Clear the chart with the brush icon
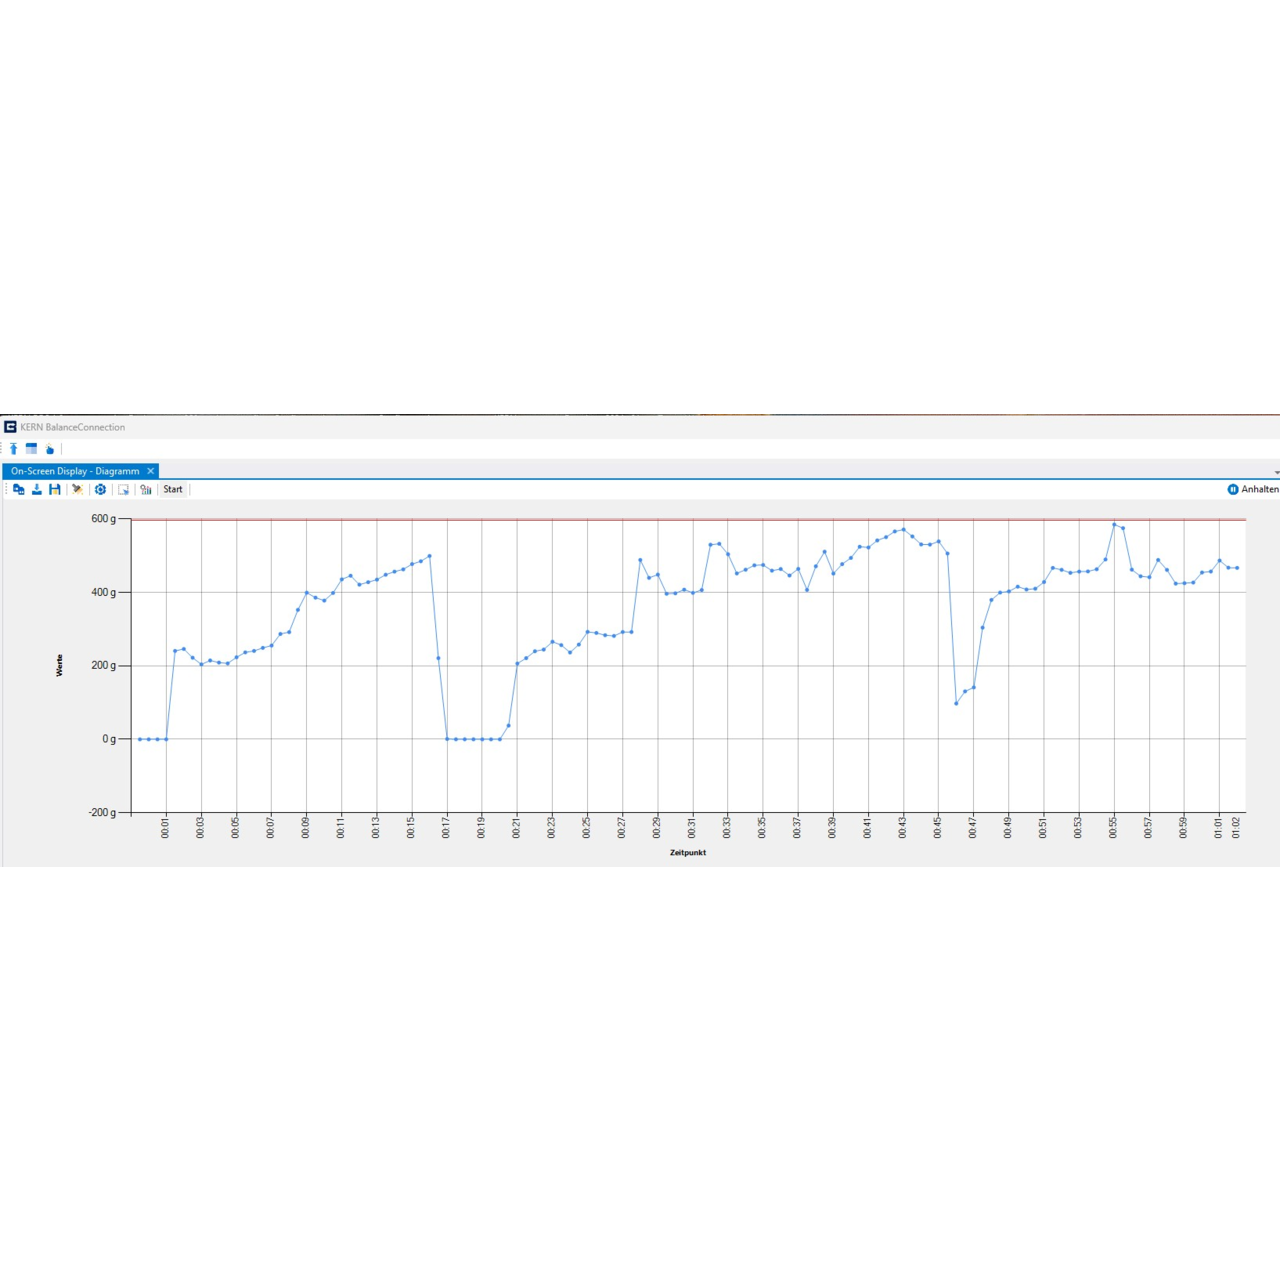The width and height of the screenshot is (1280, 1280). tap(77, 489)
